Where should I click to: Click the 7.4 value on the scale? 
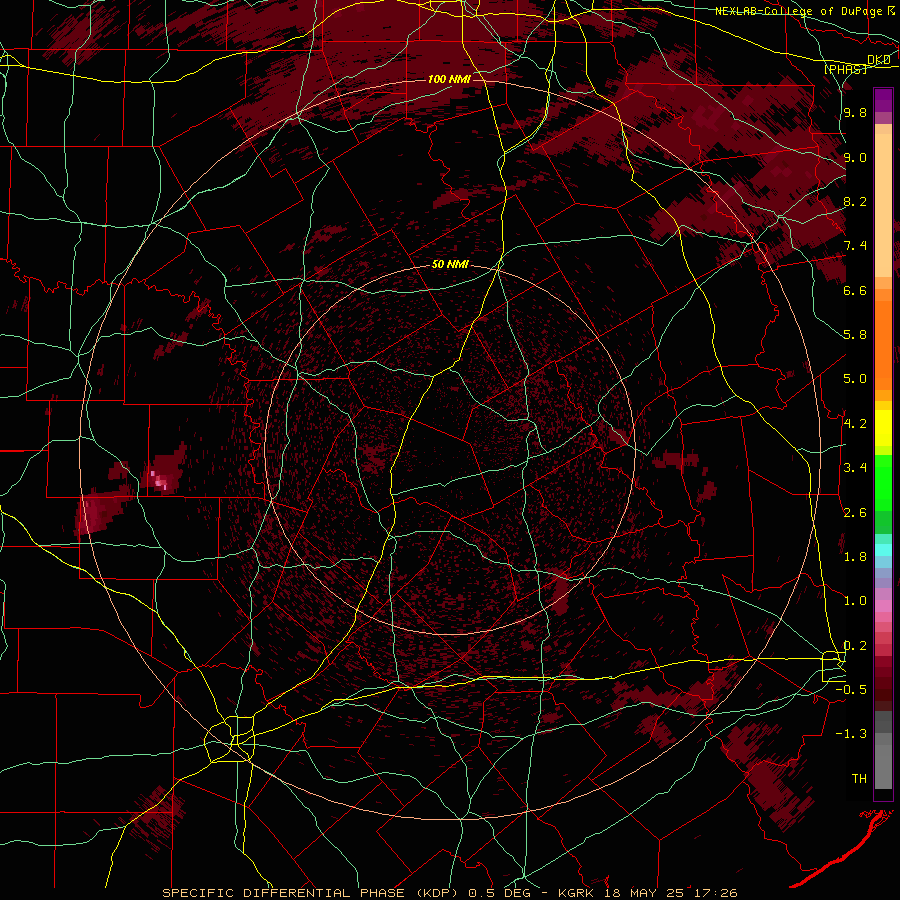click(x=855, y=246)
